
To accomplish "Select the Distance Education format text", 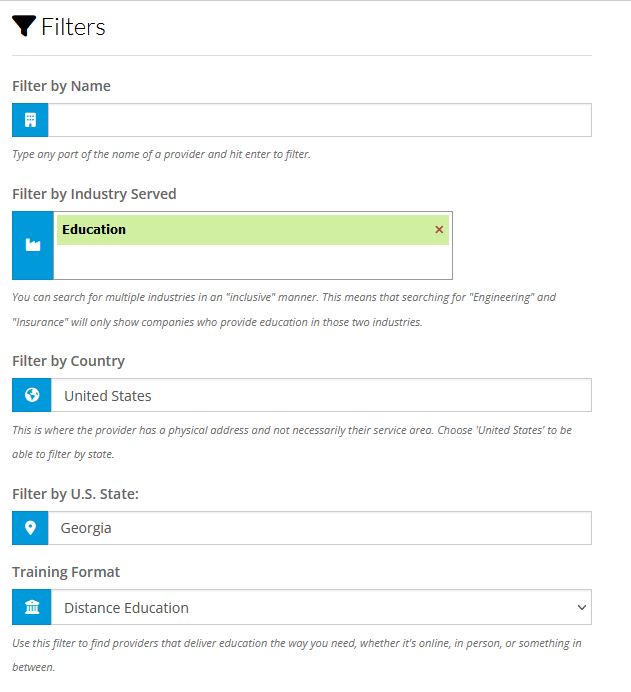I will [127, 608].
